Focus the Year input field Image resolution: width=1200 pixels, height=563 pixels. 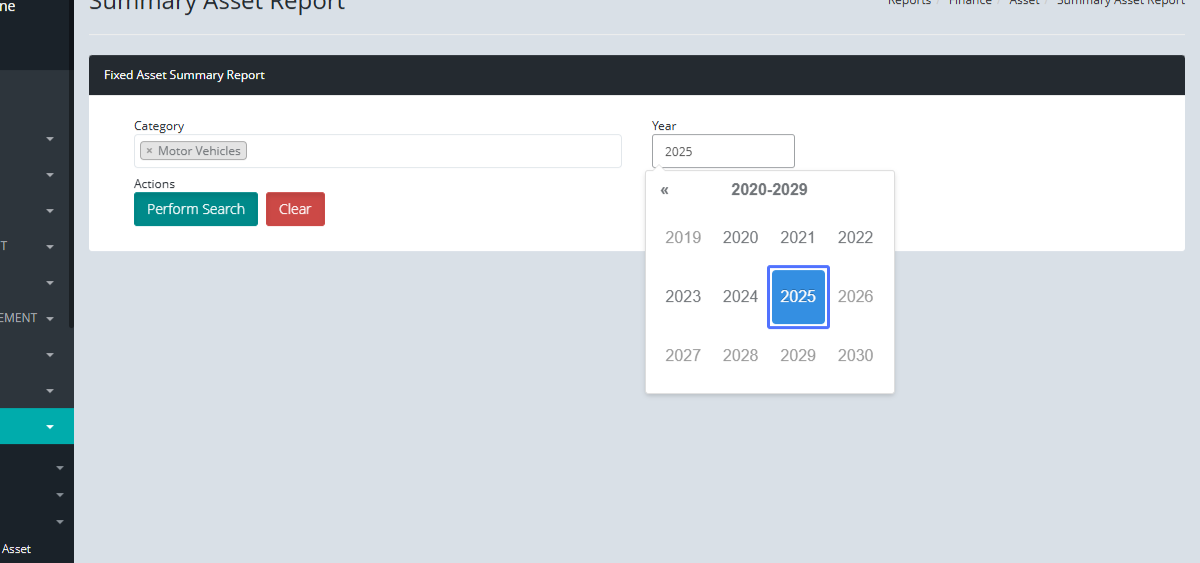coord(723,152)
